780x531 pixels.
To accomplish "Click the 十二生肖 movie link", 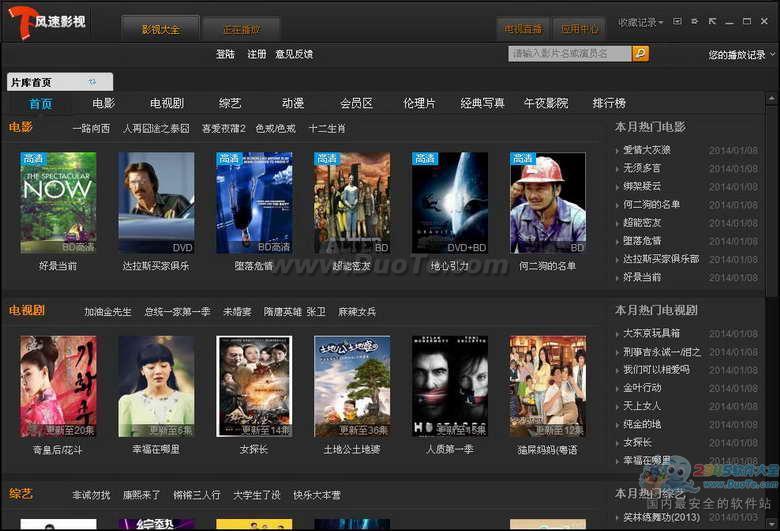I will pyautogui.click(x=327, y=128).
